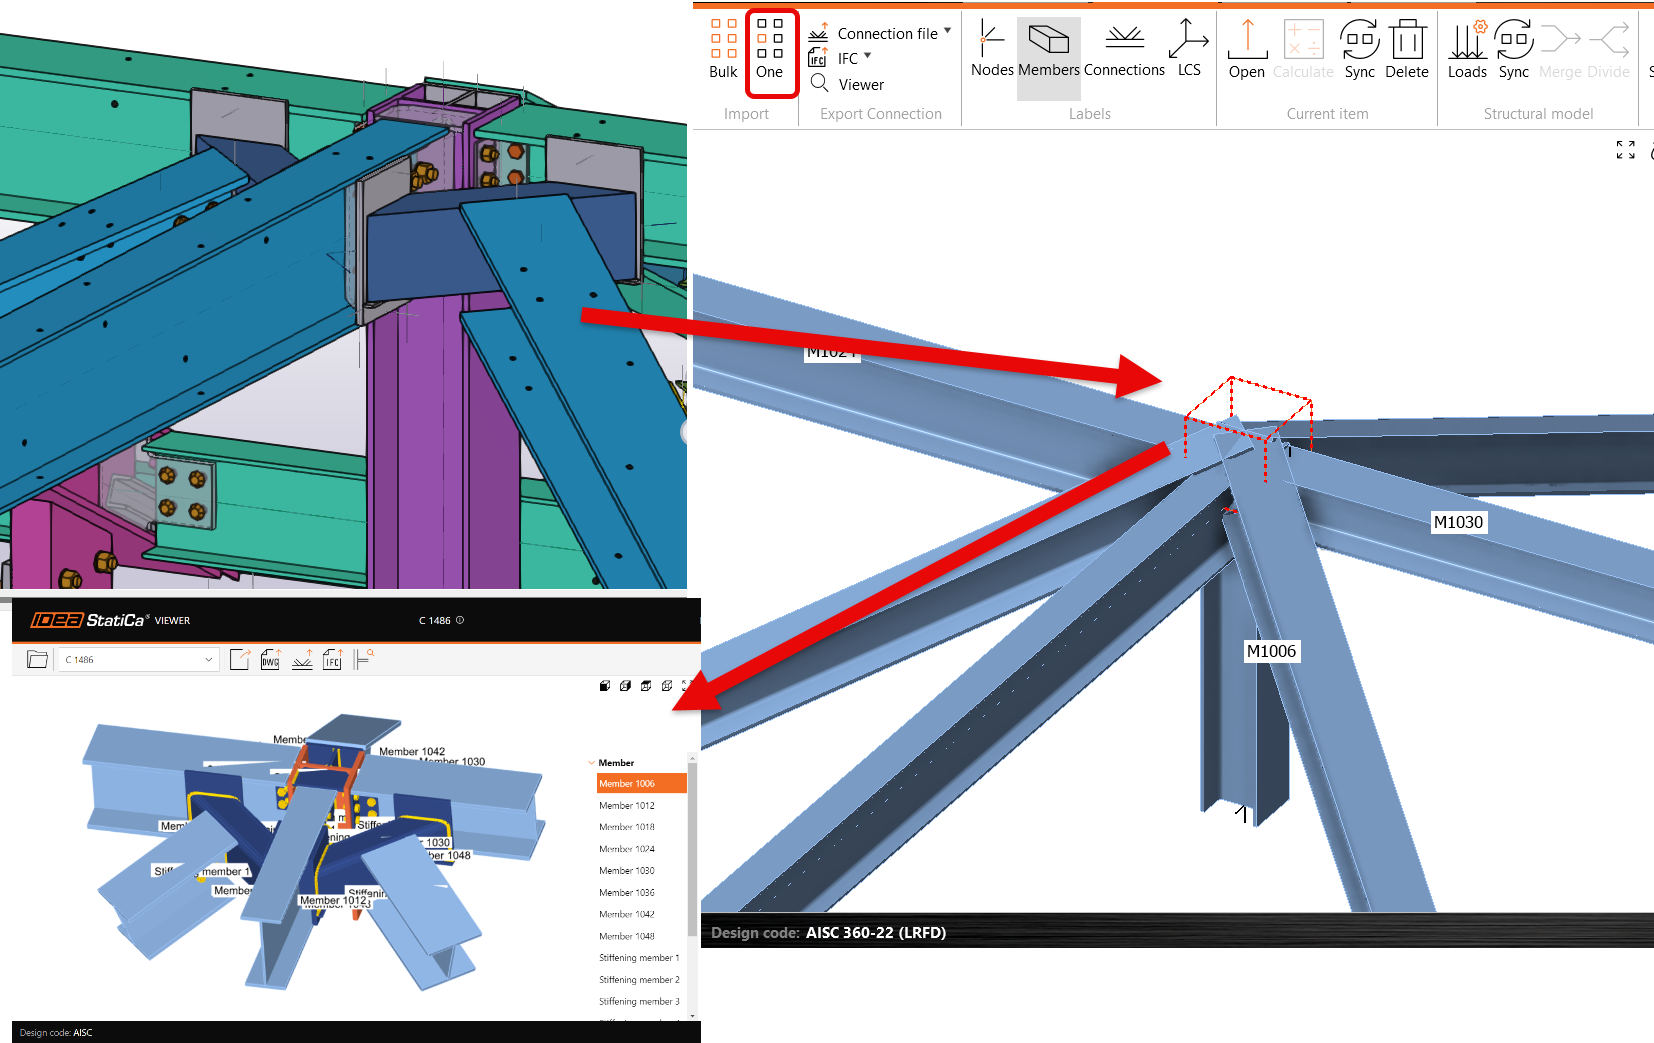The image size is (1654, 1043).
Task: Export DWG file in the Viewer toolbar
Action: click(270, 659)
